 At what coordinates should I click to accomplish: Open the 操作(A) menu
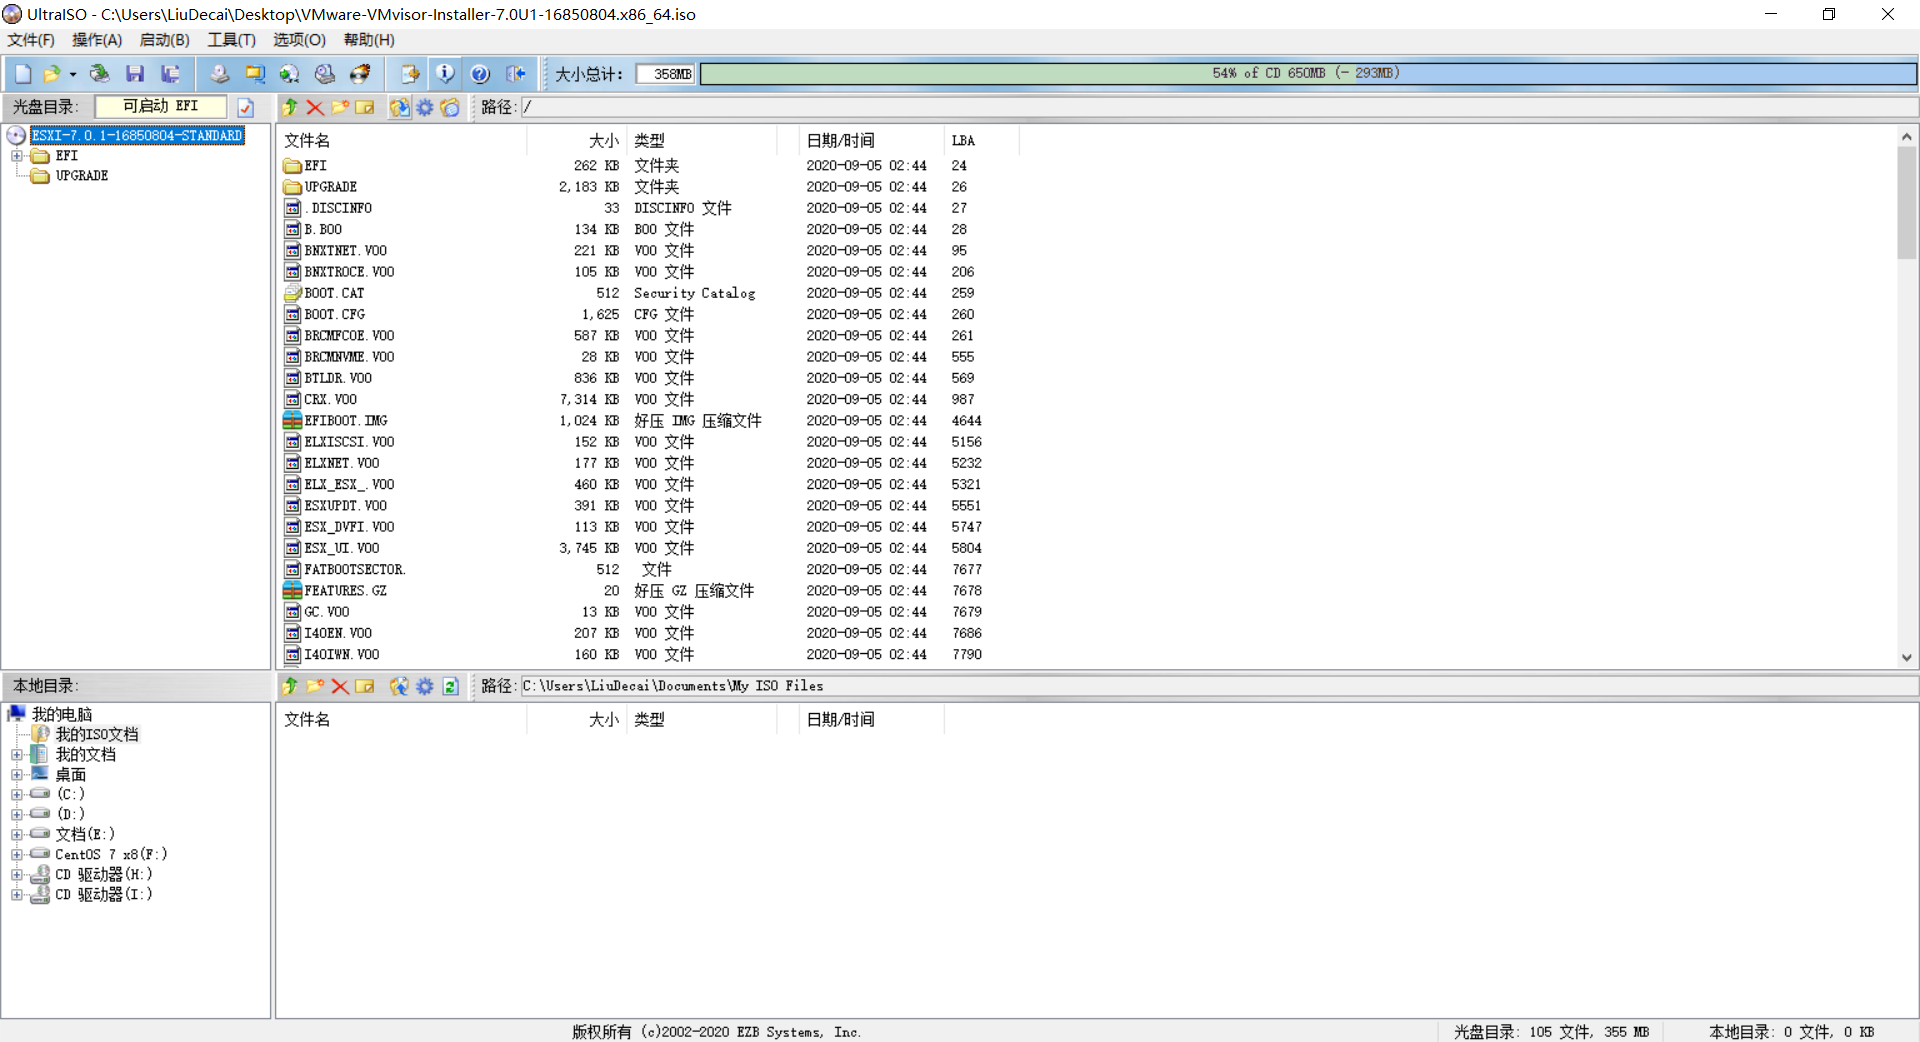[97, 40]
